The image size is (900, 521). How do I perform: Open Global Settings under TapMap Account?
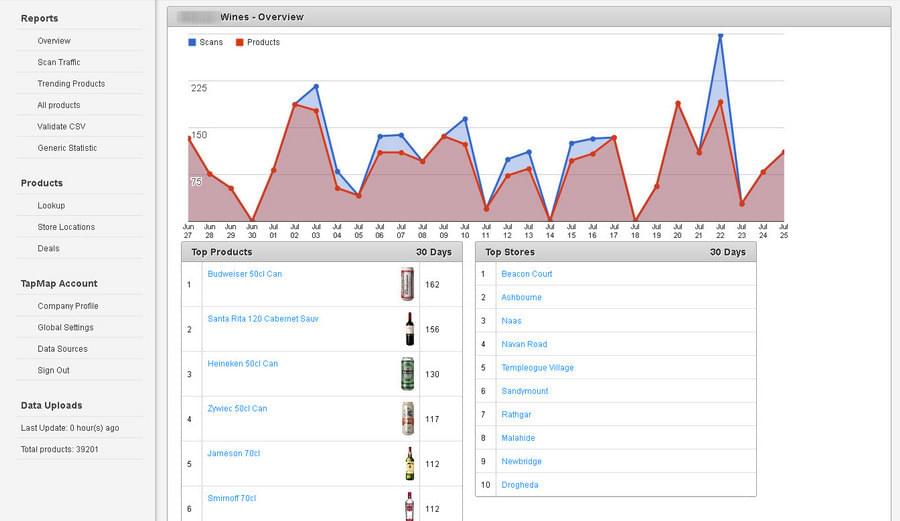coord(65,328)
